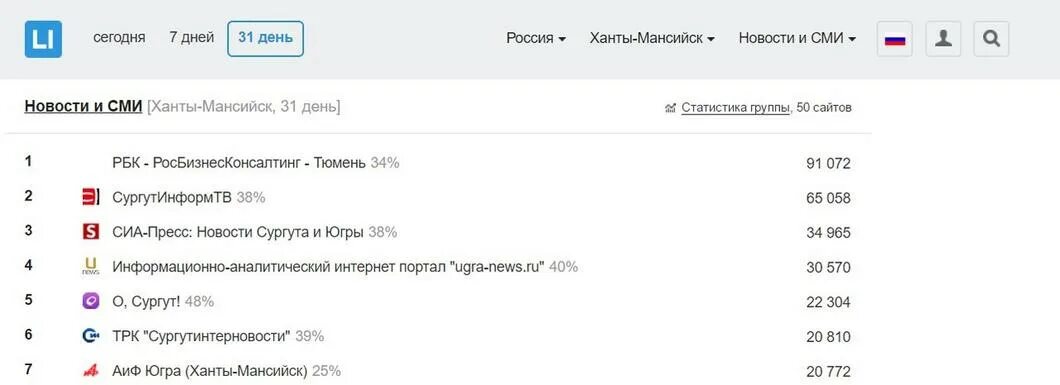This screenshot has width=1060, height=385.
Task: Click the АиФ Югра red favicon
Action: tap(91, 370)
